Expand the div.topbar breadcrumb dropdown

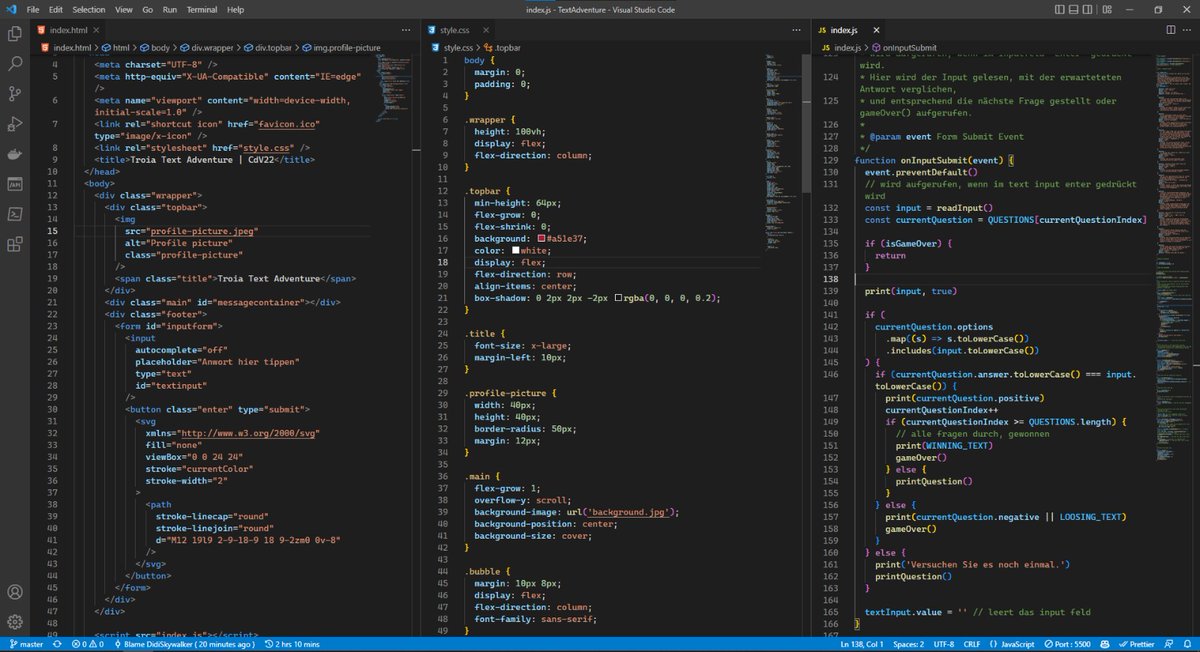[x=270, y=47]
